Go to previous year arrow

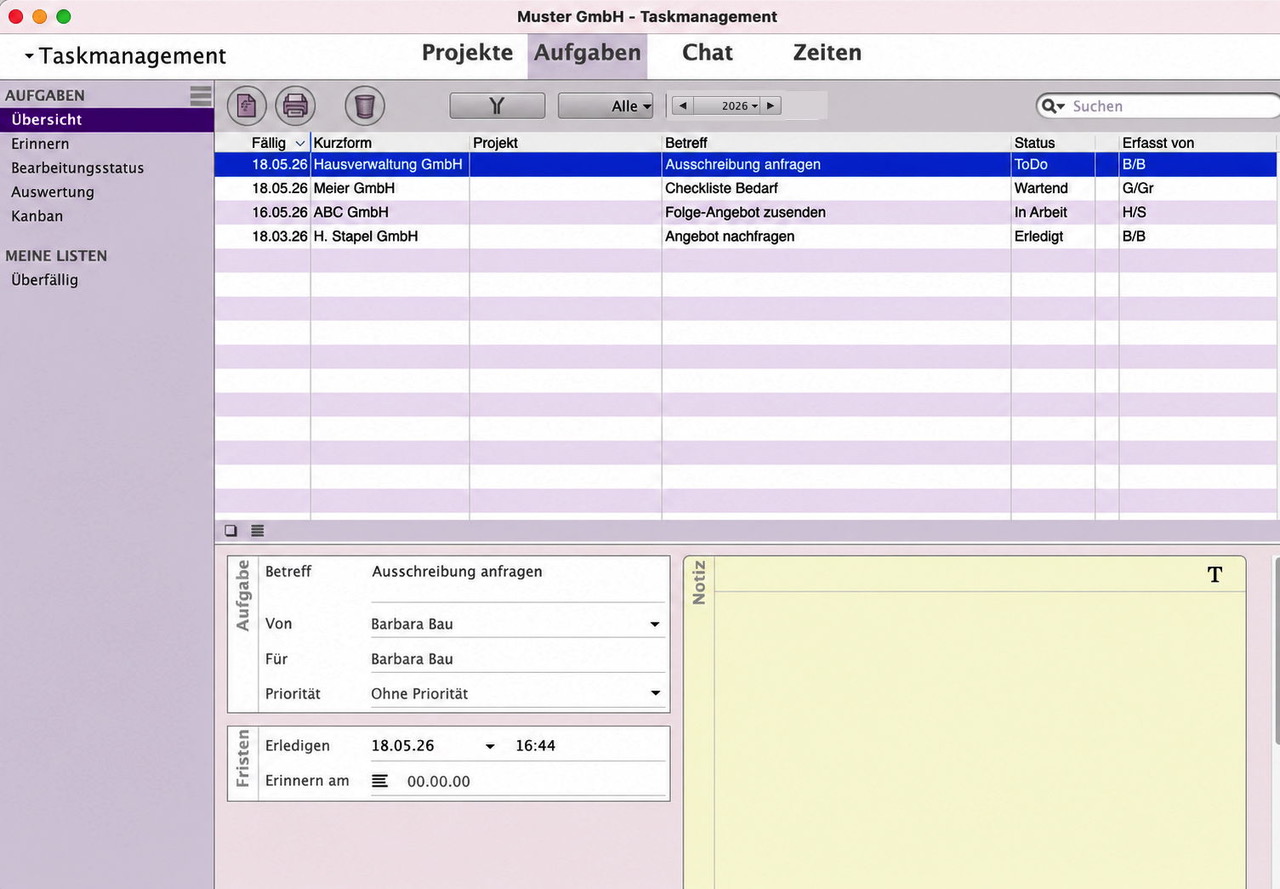coord(681,106)
